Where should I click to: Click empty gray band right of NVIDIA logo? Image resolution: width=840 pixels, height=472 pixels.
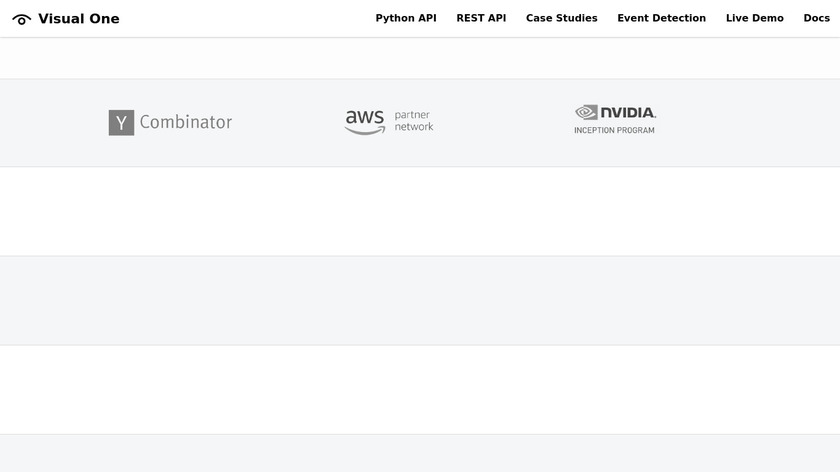coord(750,122)
